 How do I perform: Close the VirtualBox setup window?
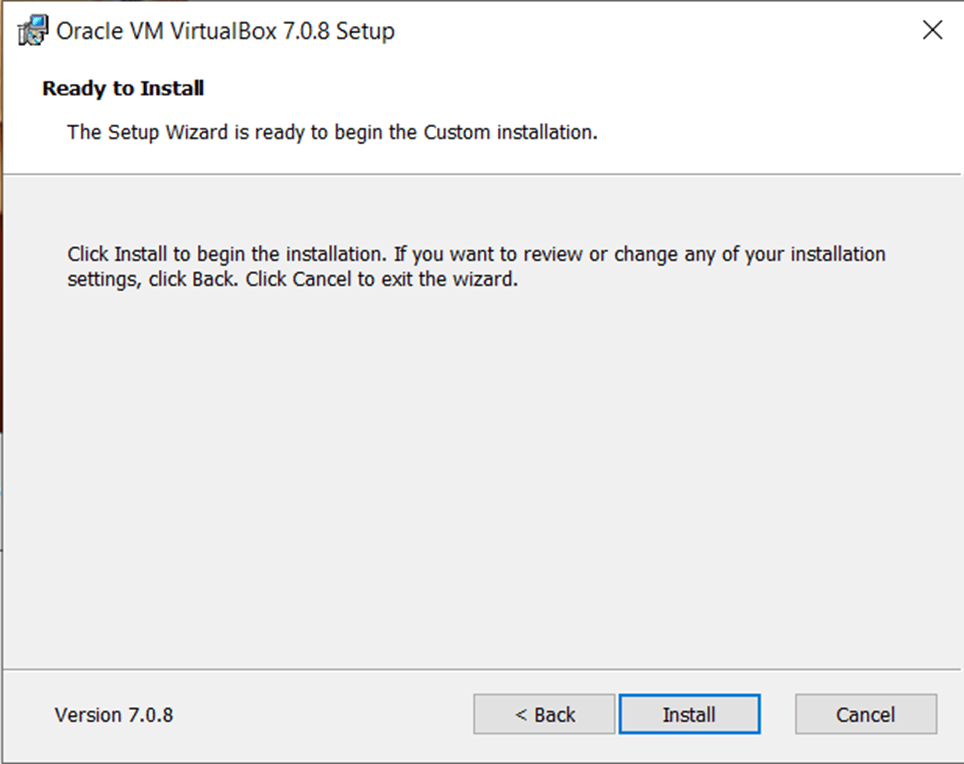pyautogui.click(x=932, y=30)
